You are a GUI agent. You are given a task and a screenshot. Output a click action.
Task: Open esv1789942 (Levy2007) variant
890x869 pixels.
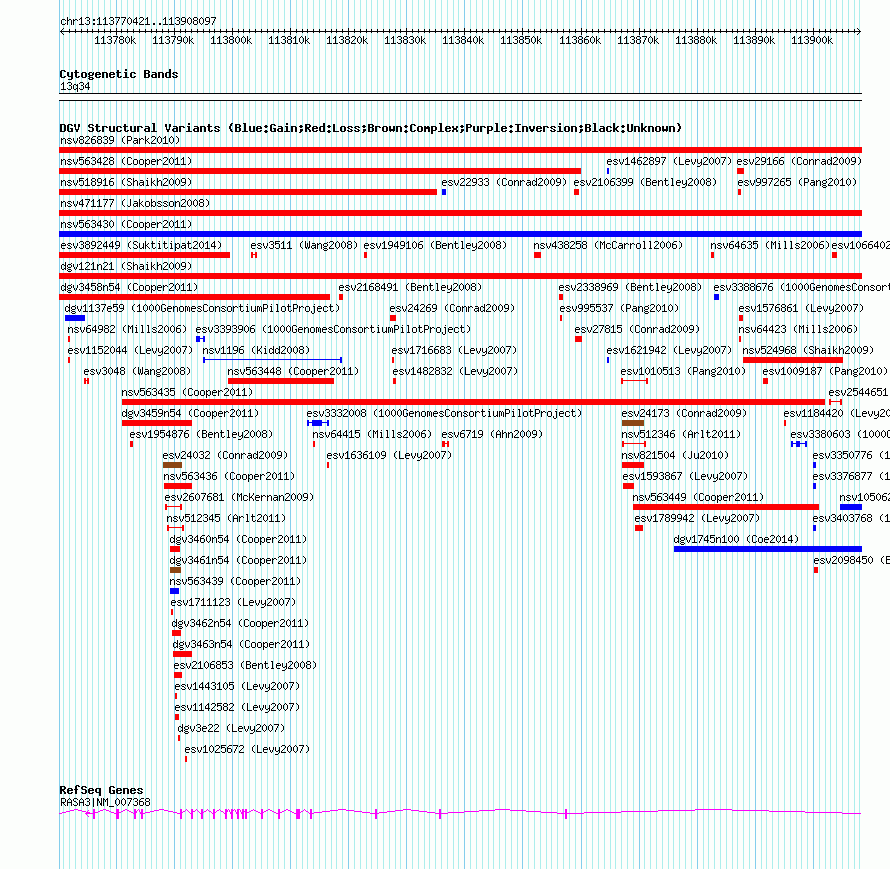click(x=697, y=518)
